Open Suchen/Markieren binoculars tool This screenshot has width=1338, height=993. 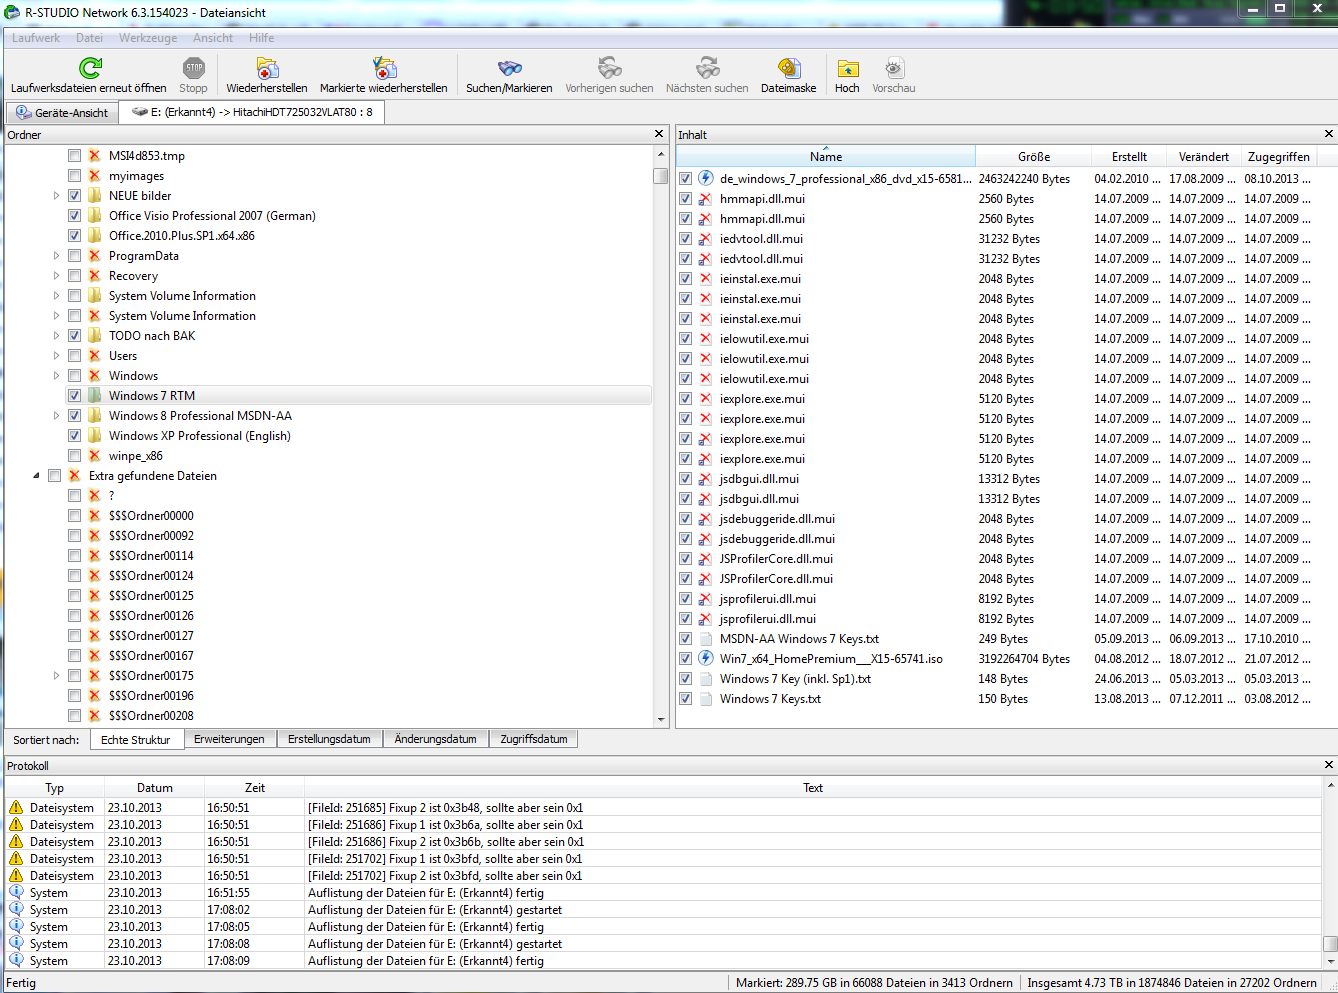click(x=510, y=68)
